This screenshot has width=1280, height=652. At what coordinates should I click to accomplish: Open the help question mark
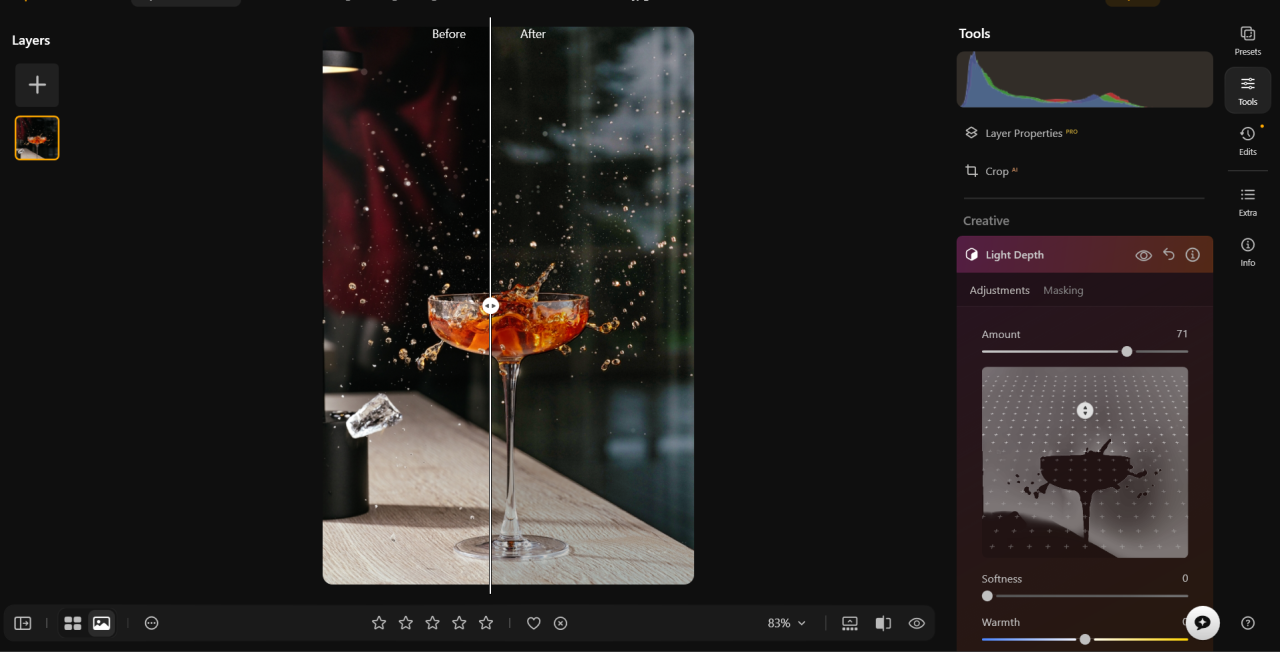(x=1248, y=622)
